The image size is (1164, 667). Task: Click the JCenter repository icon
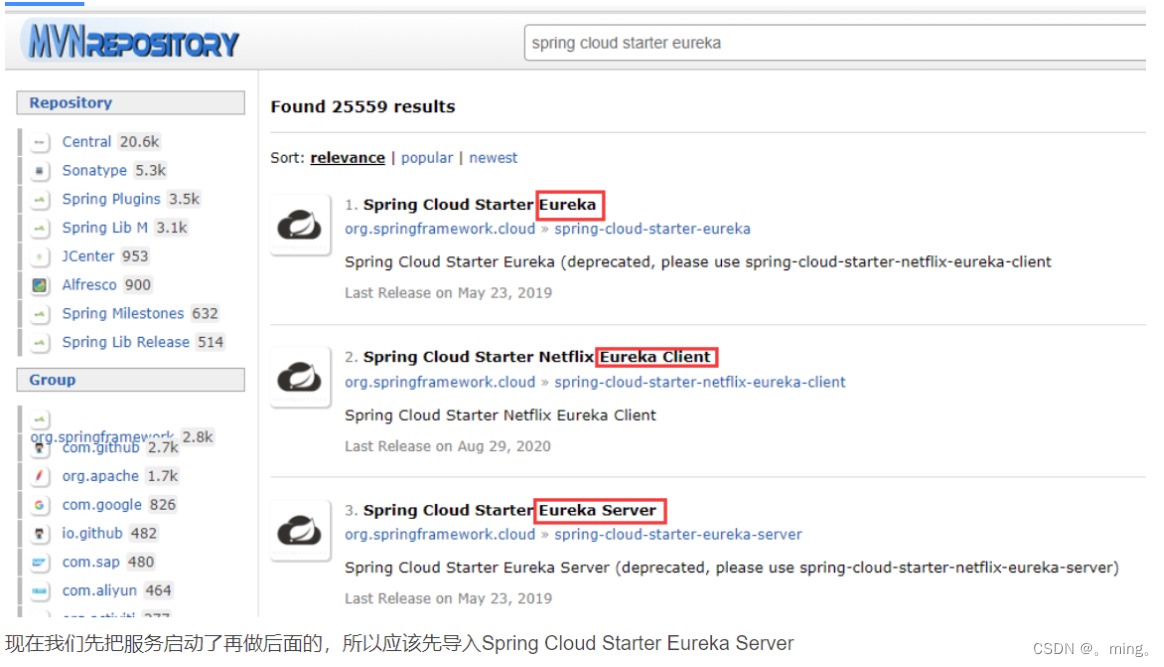coord(40,257)
